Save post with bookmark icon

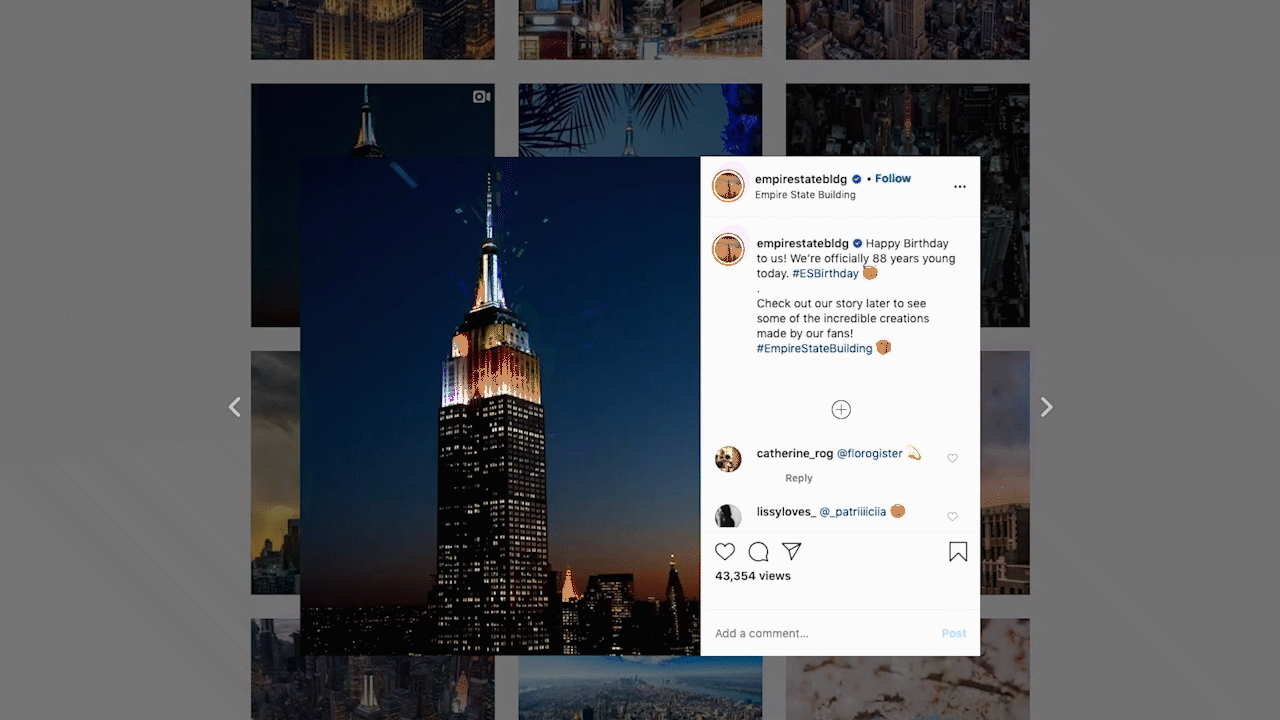[958, 552]
